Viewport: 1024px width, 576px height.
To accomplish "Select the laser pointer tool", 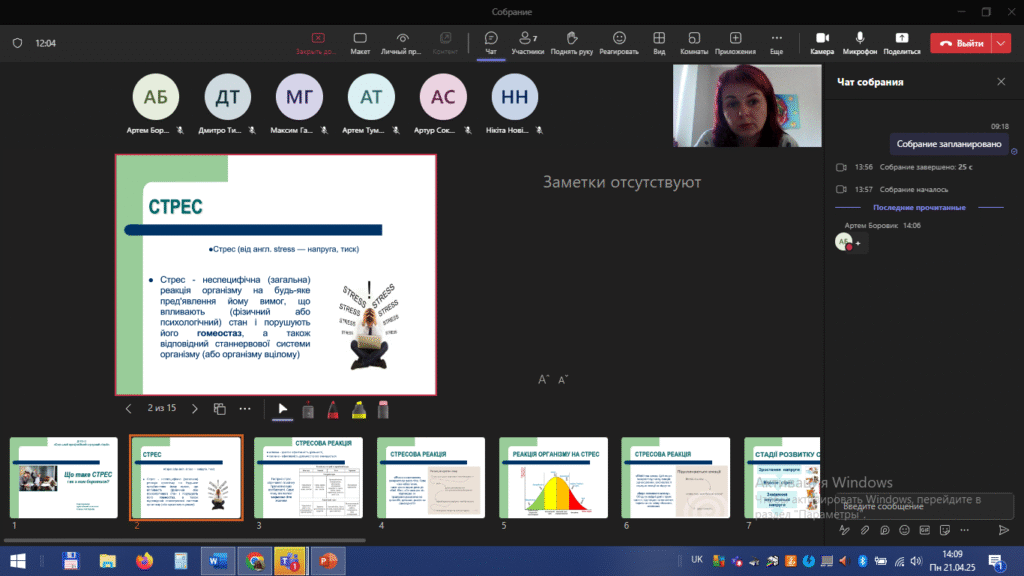I will [x=308, y=410].
